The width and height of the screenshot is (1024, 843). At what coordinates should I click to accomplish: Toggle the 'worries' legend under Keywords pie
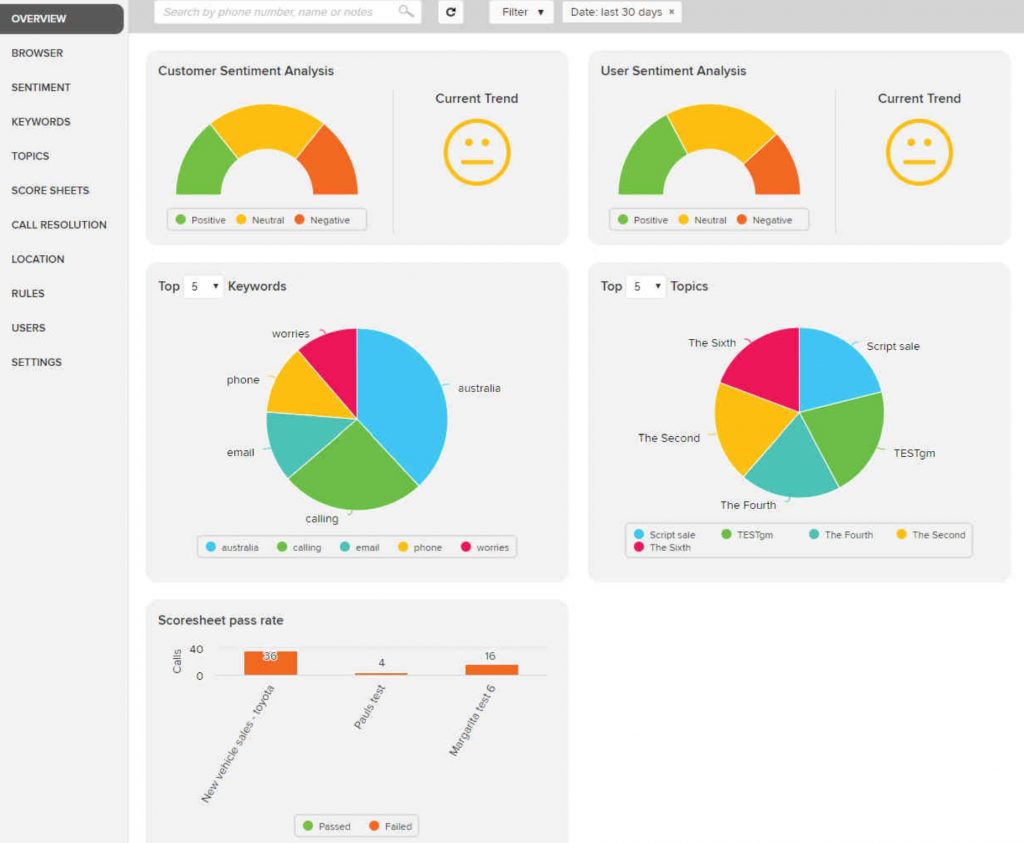[485, 547]
